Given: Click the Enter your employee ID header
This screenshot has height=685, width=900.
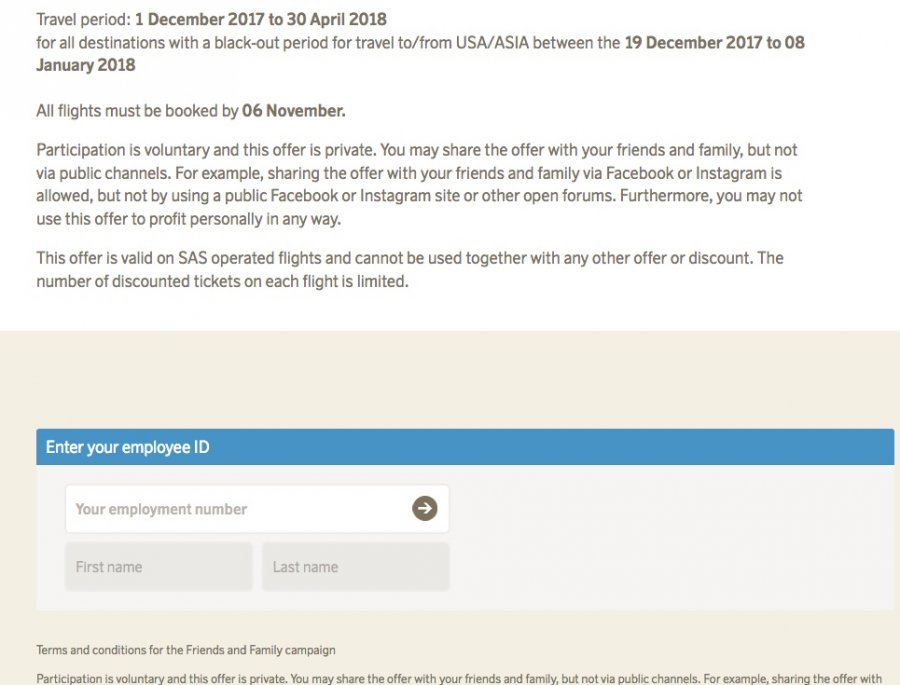Looking at the screenshot, I should [128, 447].
